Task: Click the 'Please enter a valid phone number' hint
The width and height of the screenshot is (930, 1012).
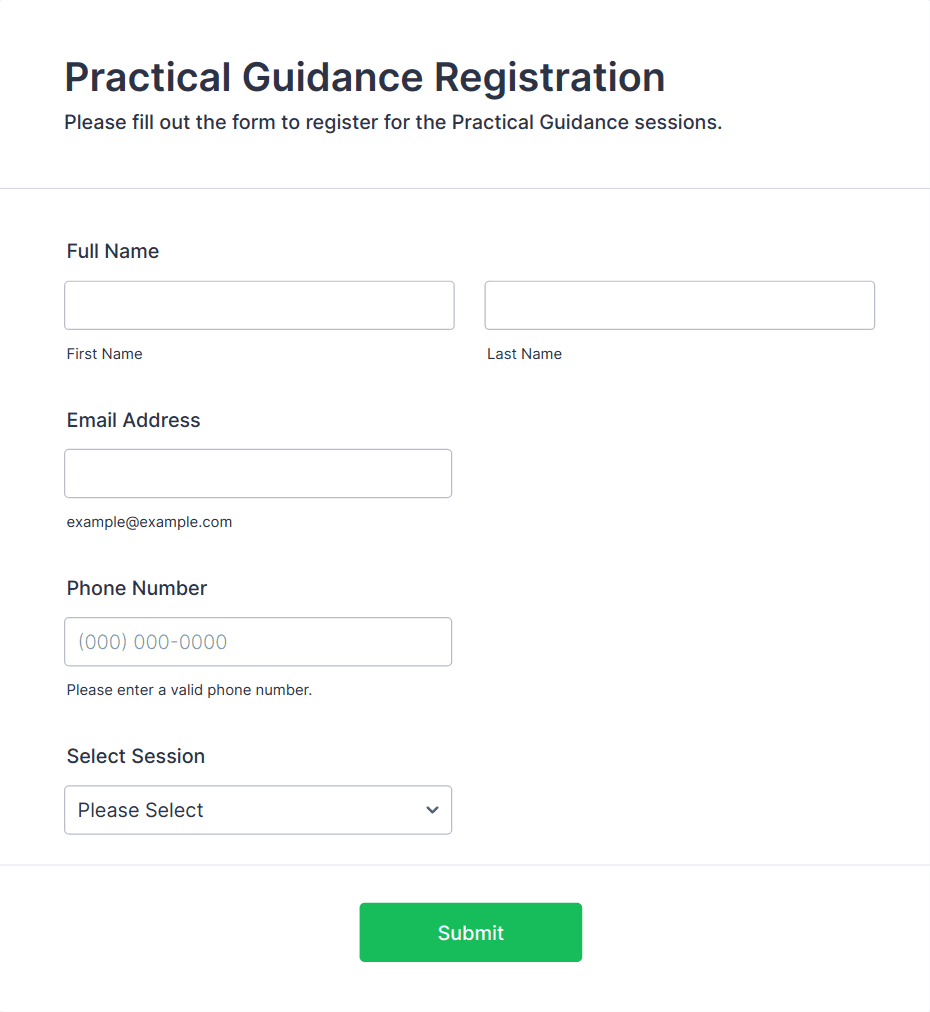Action: pyautogui.click(x=189, y=690)
